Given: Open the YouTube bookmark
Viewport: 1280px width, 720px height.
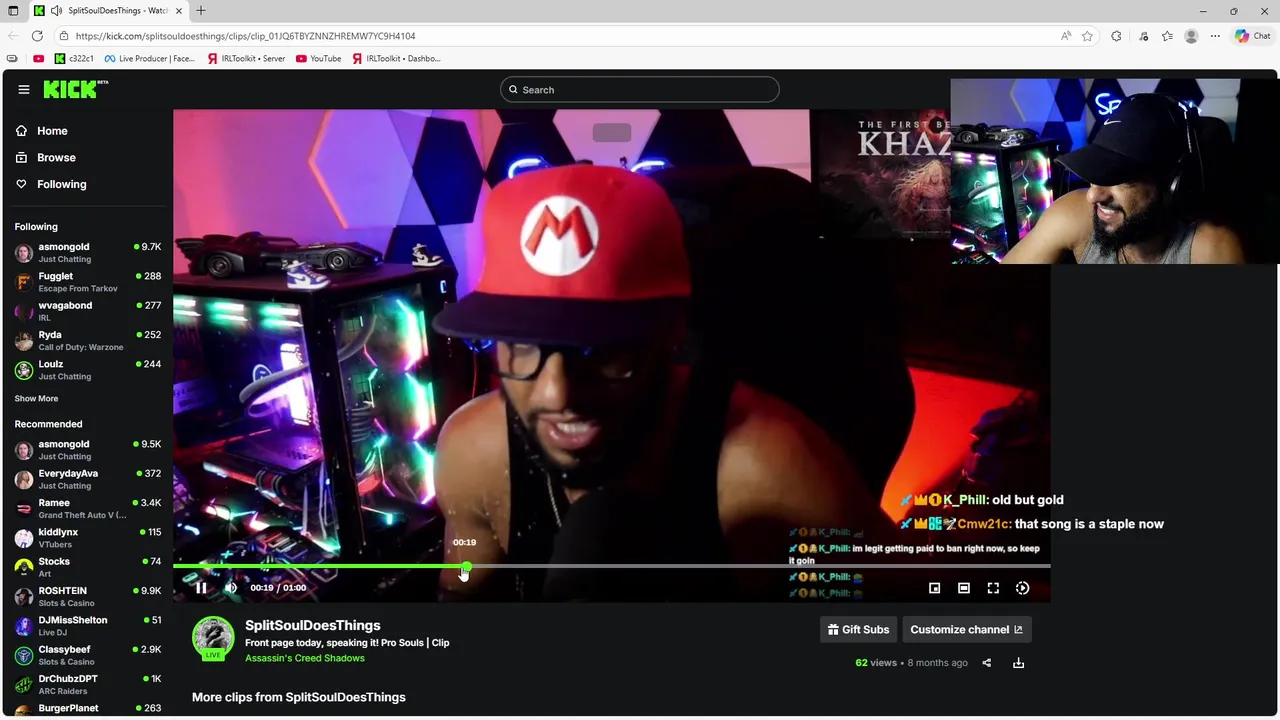Looking at the screenshot, I should (x=319, y=58).
